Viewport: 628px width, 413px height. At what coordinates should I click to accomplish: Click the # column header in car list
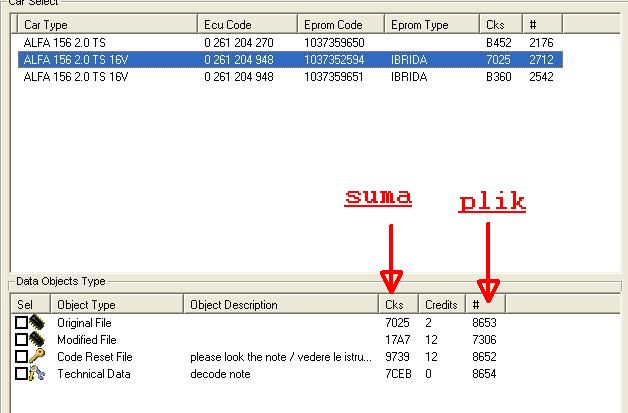click(542, 24)
